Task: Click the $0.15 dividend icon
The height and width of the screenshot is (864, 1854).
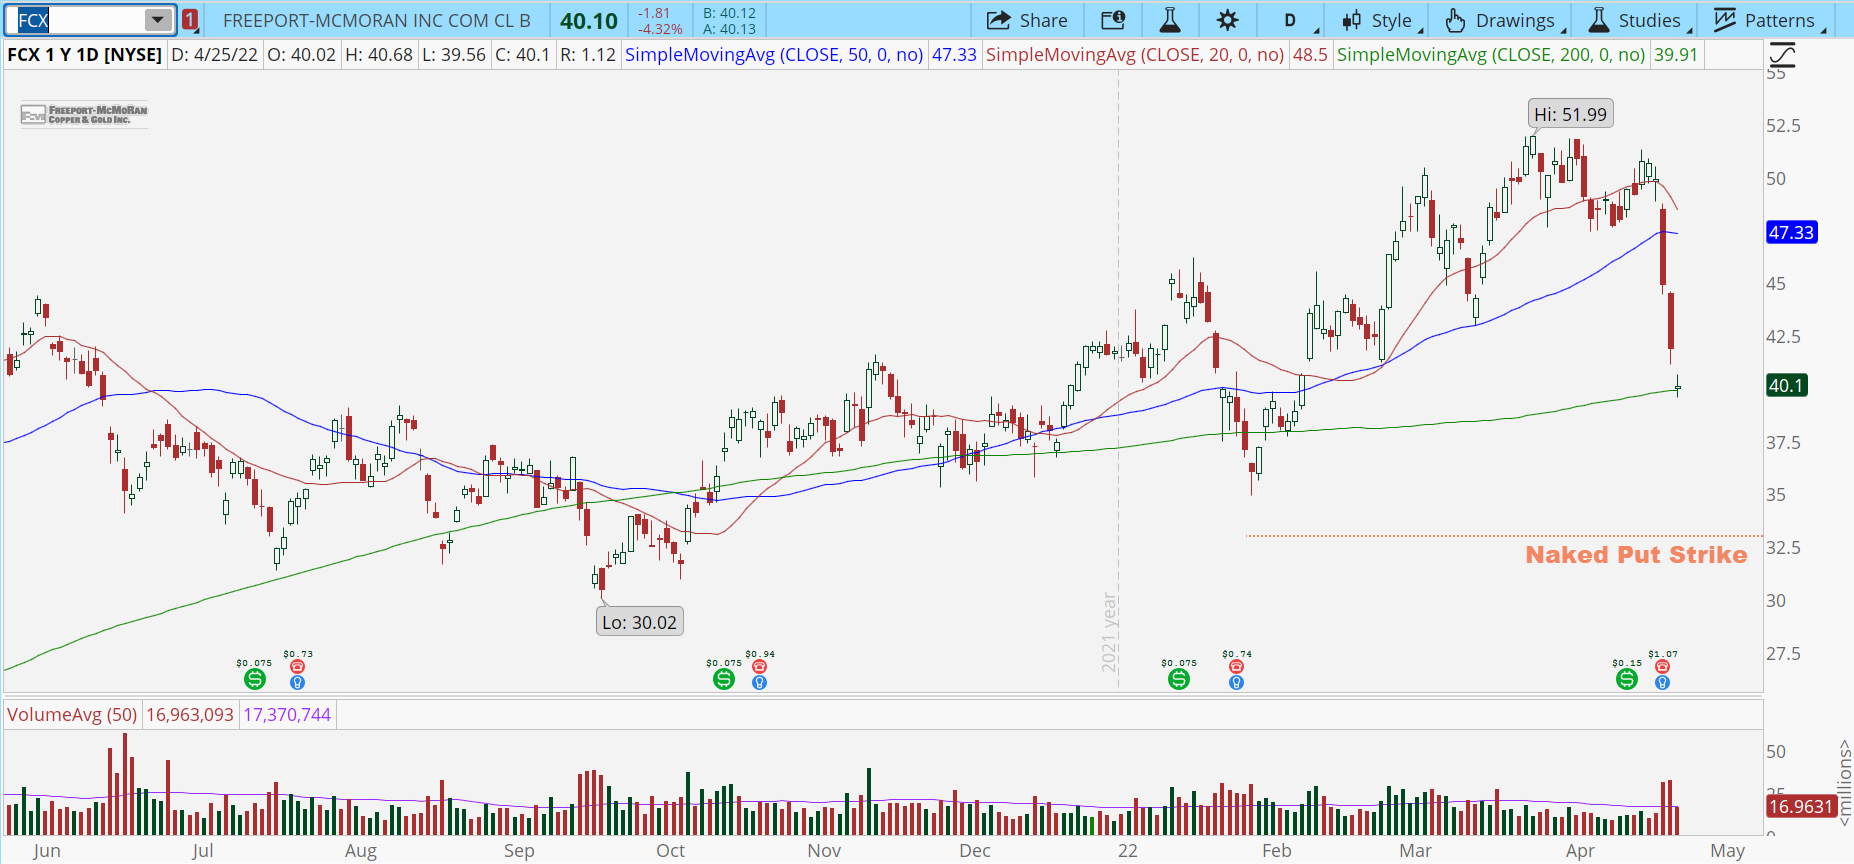Action: click(1627, 679)
